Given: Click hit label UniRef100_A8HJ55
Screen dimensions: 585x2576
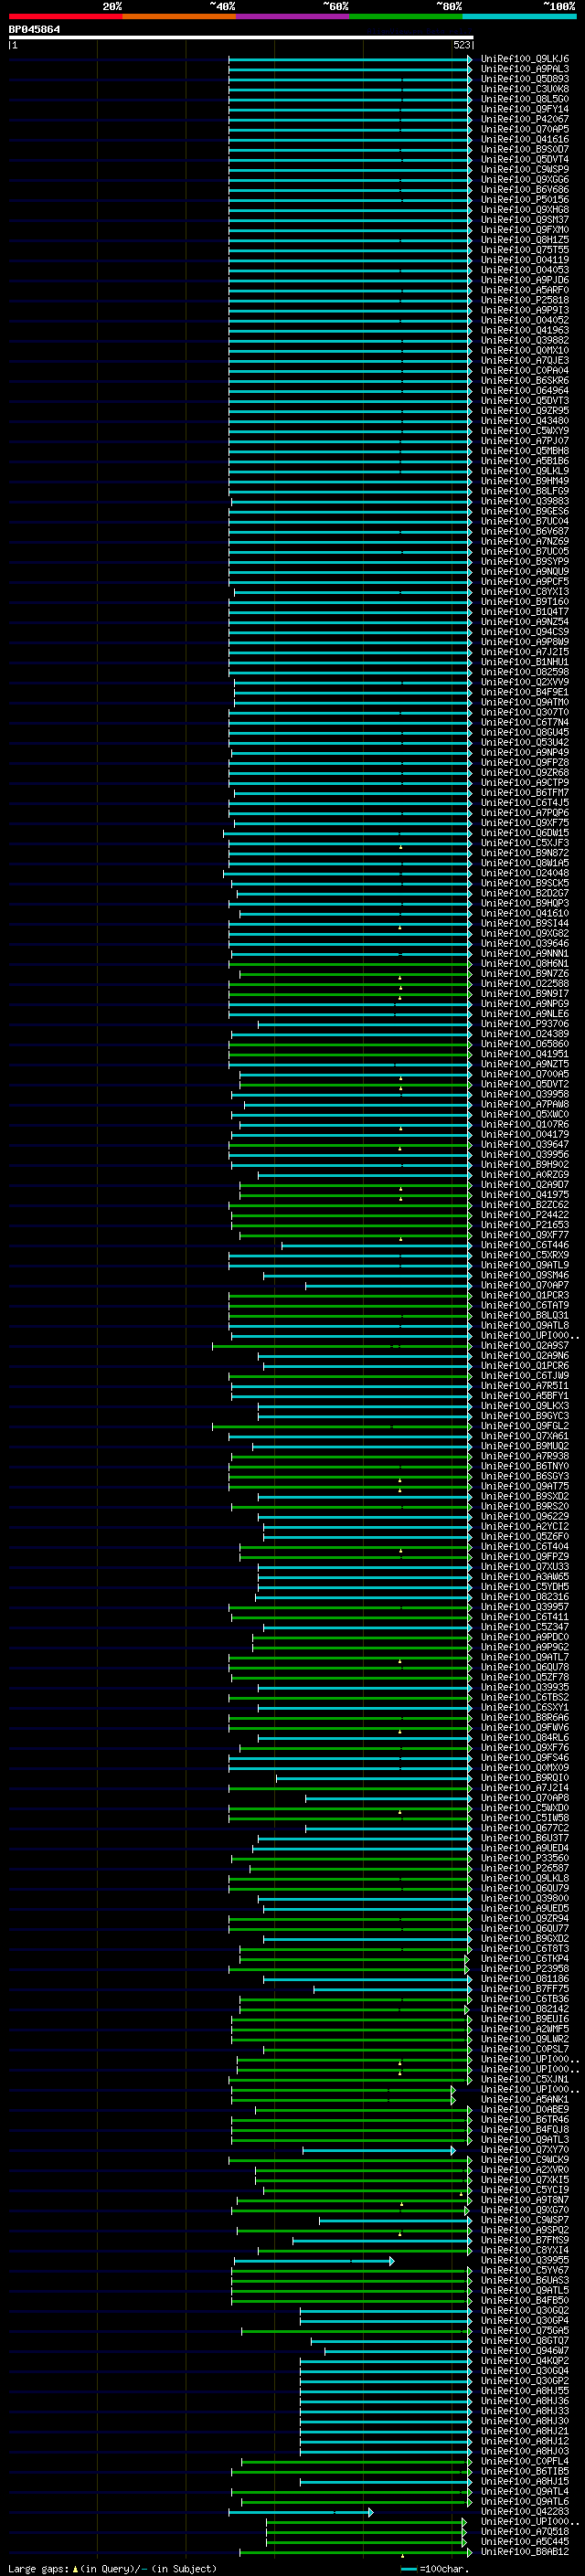Looking at the screenshot, I should pyautogui.click(x=524, y=2391).
